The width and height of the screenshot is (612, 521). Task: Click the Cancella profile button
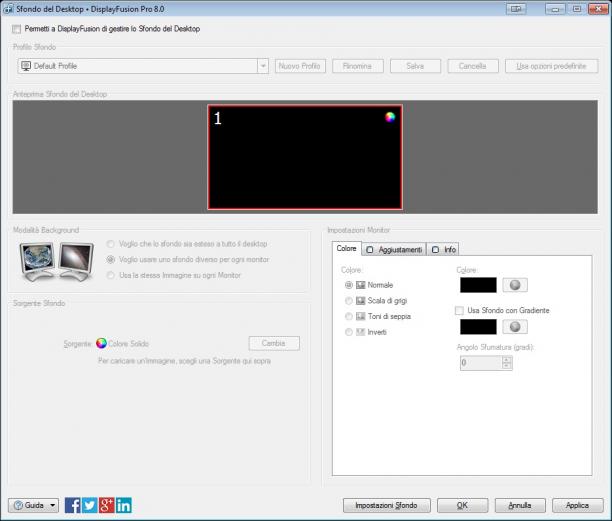pos(473,66)
